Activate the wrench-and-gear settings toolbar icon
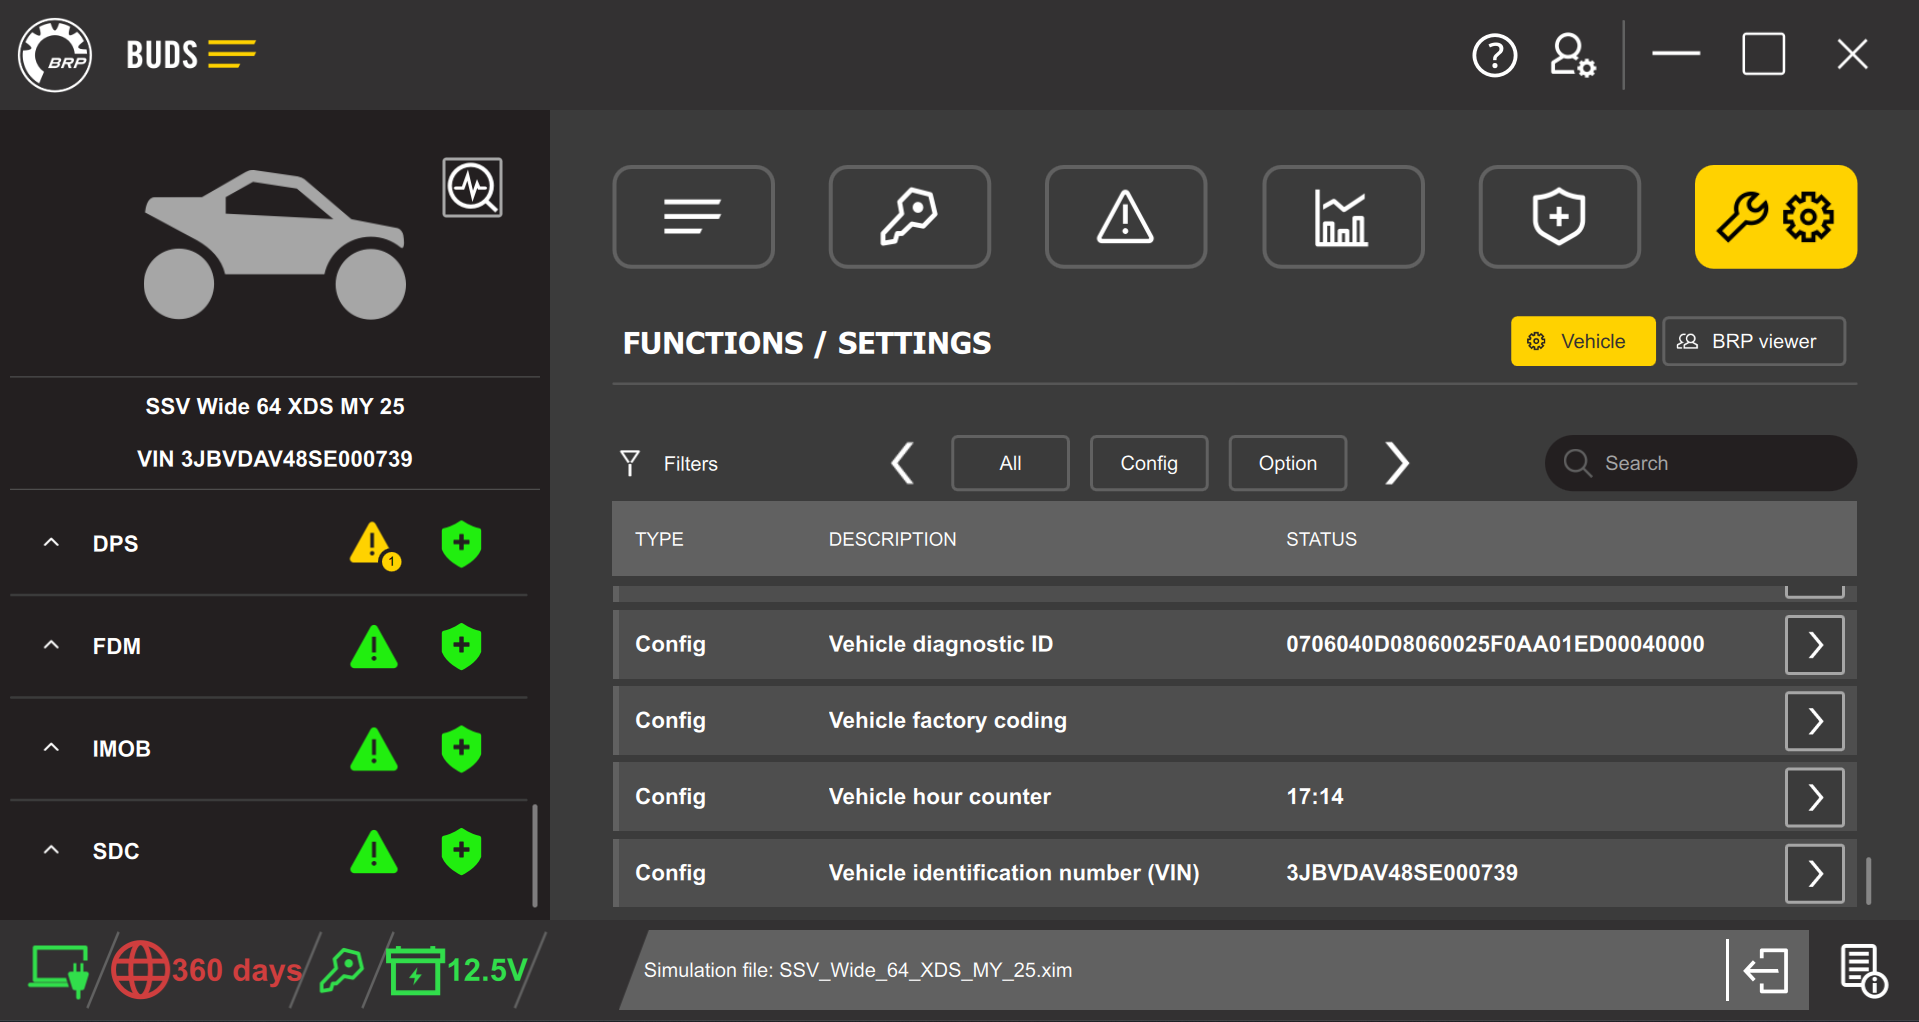 click(x=1775, y=216)
